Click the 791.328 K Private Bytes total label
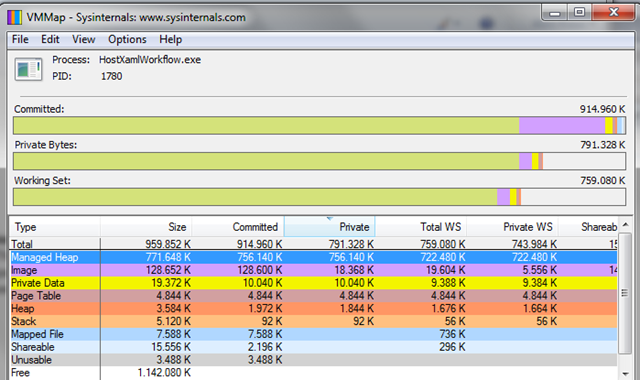The height and width of the screenshot is (380, 640). (x=602, y=144)
